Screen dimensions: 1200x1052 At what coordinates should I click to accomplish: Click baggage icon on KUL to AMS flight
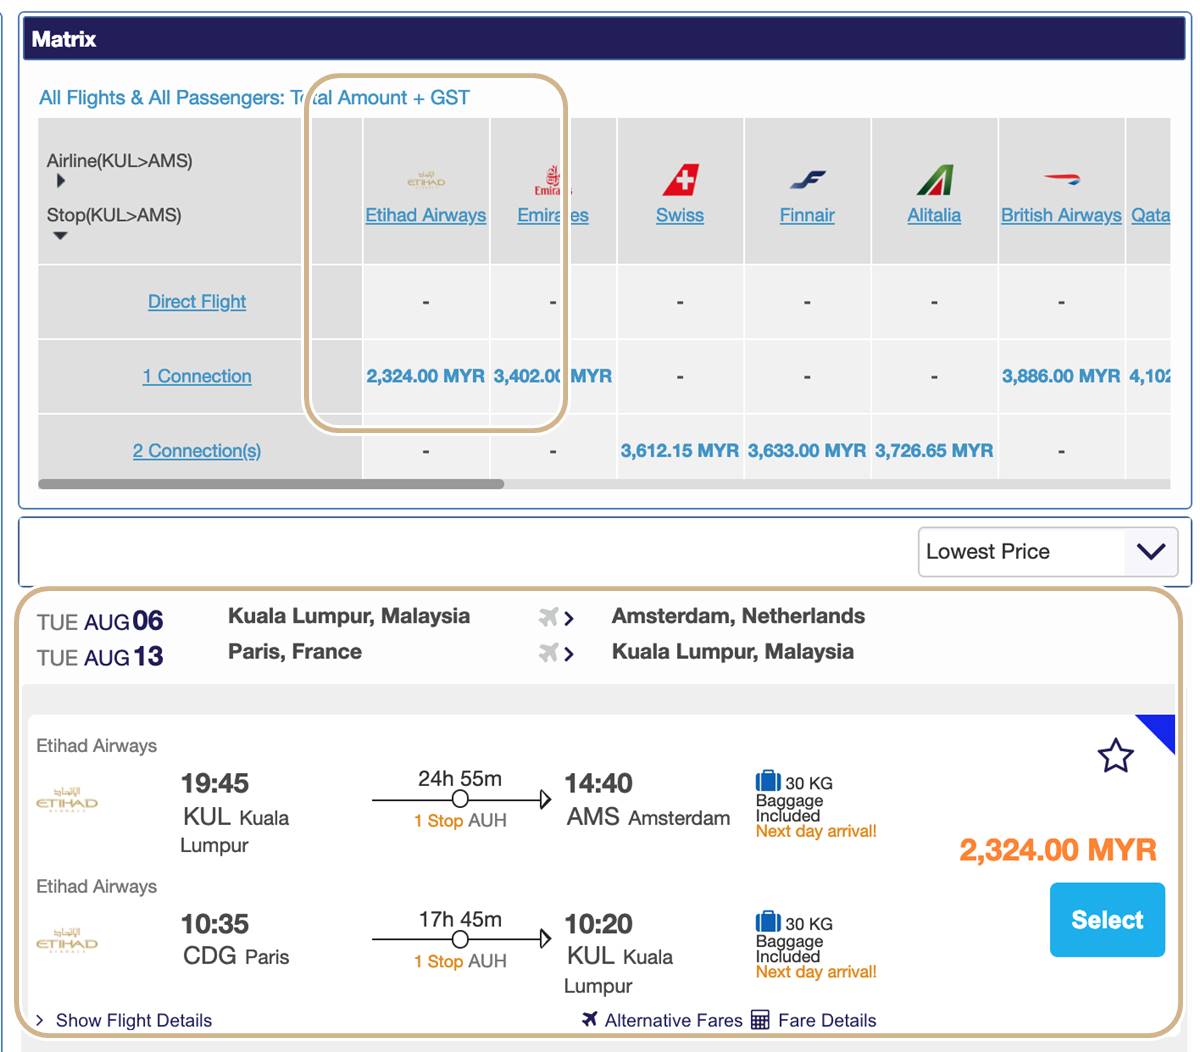point(768,781)
